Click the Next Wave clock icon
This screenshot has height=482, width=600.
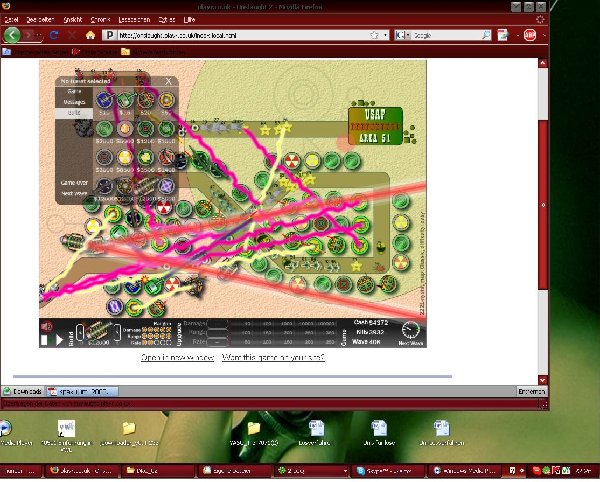(410, 331)
